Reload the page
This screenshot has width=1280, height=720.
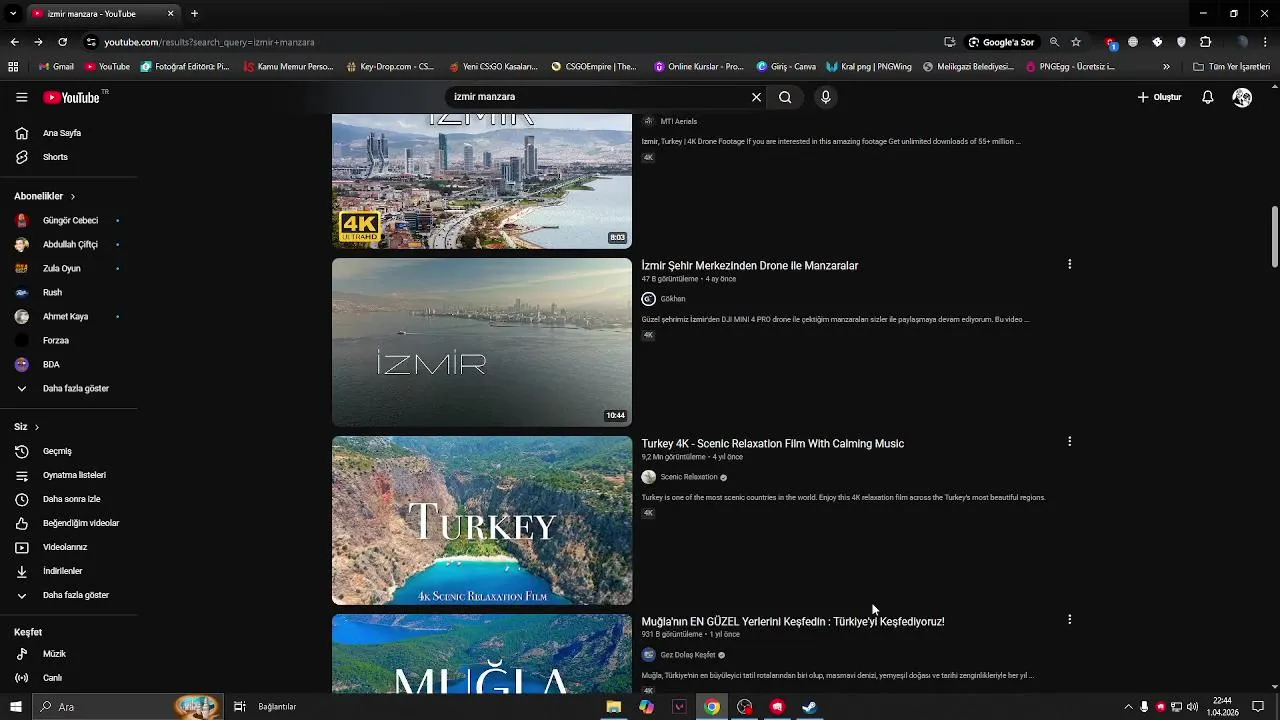[62, 42]
